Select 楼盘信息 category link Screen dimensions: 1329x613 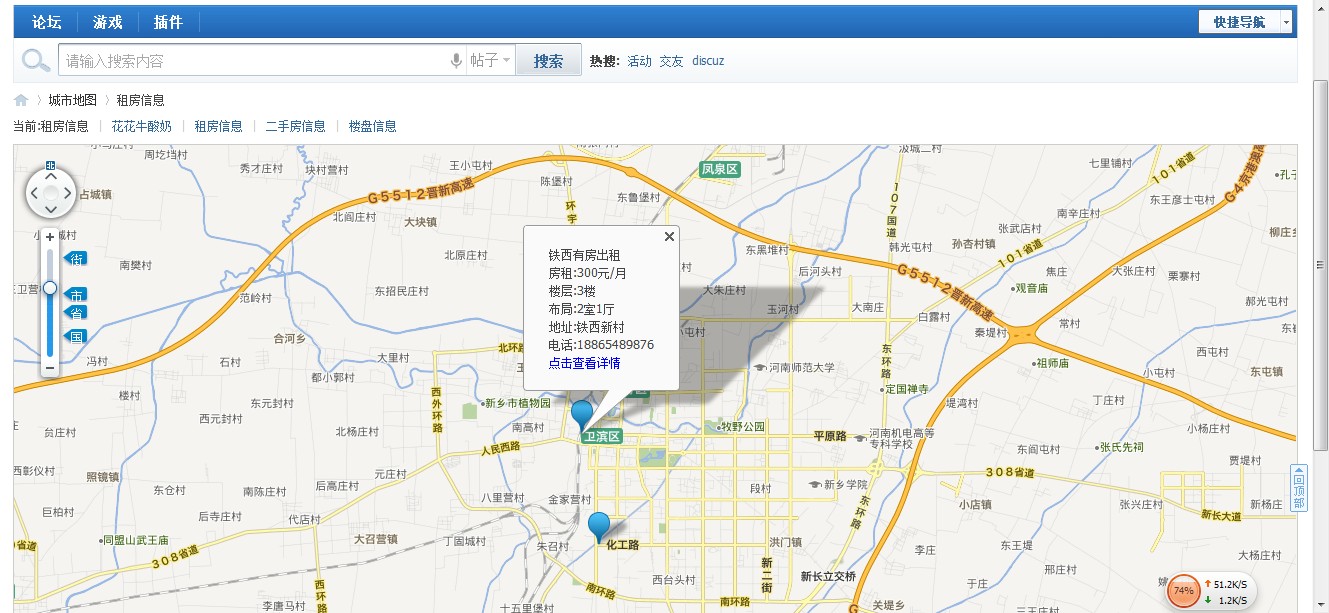click(372, 126)
